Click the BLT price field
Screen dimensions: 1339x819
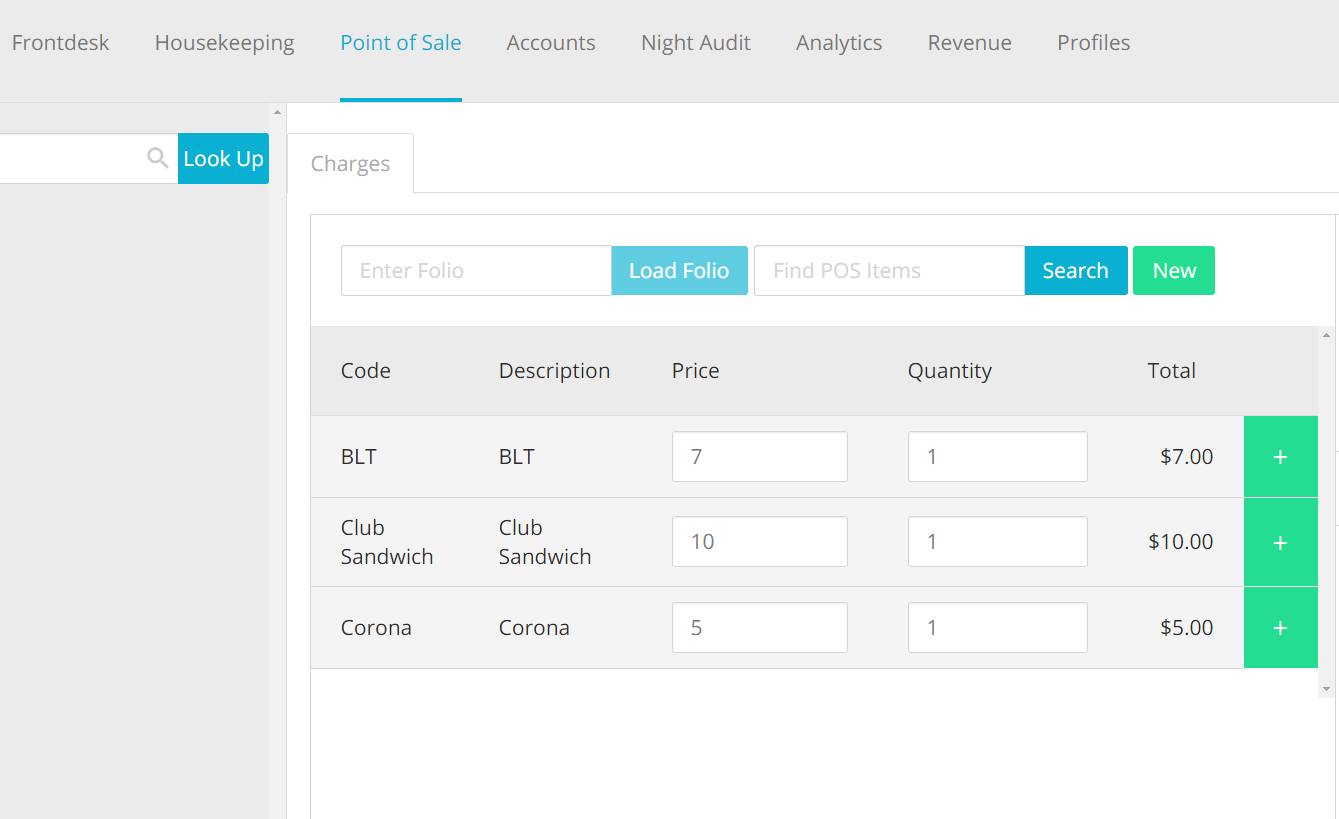point(760,457)
